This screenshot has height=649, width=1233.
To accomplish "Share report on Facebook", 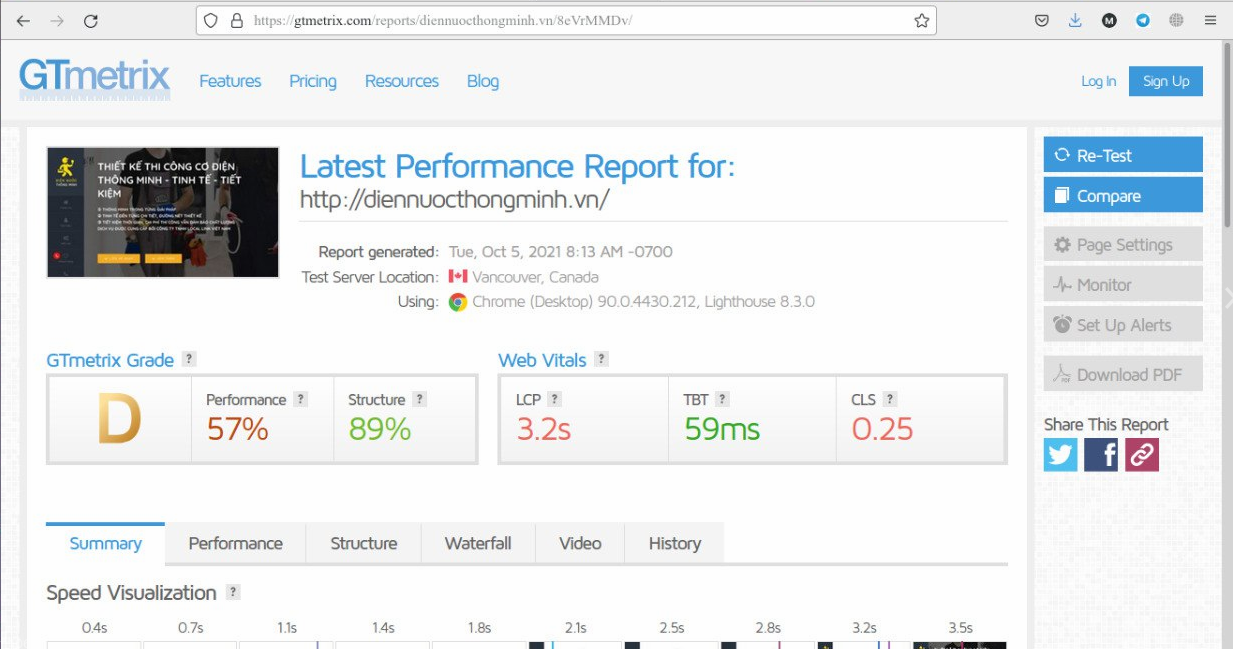I will click(1101, 455).
